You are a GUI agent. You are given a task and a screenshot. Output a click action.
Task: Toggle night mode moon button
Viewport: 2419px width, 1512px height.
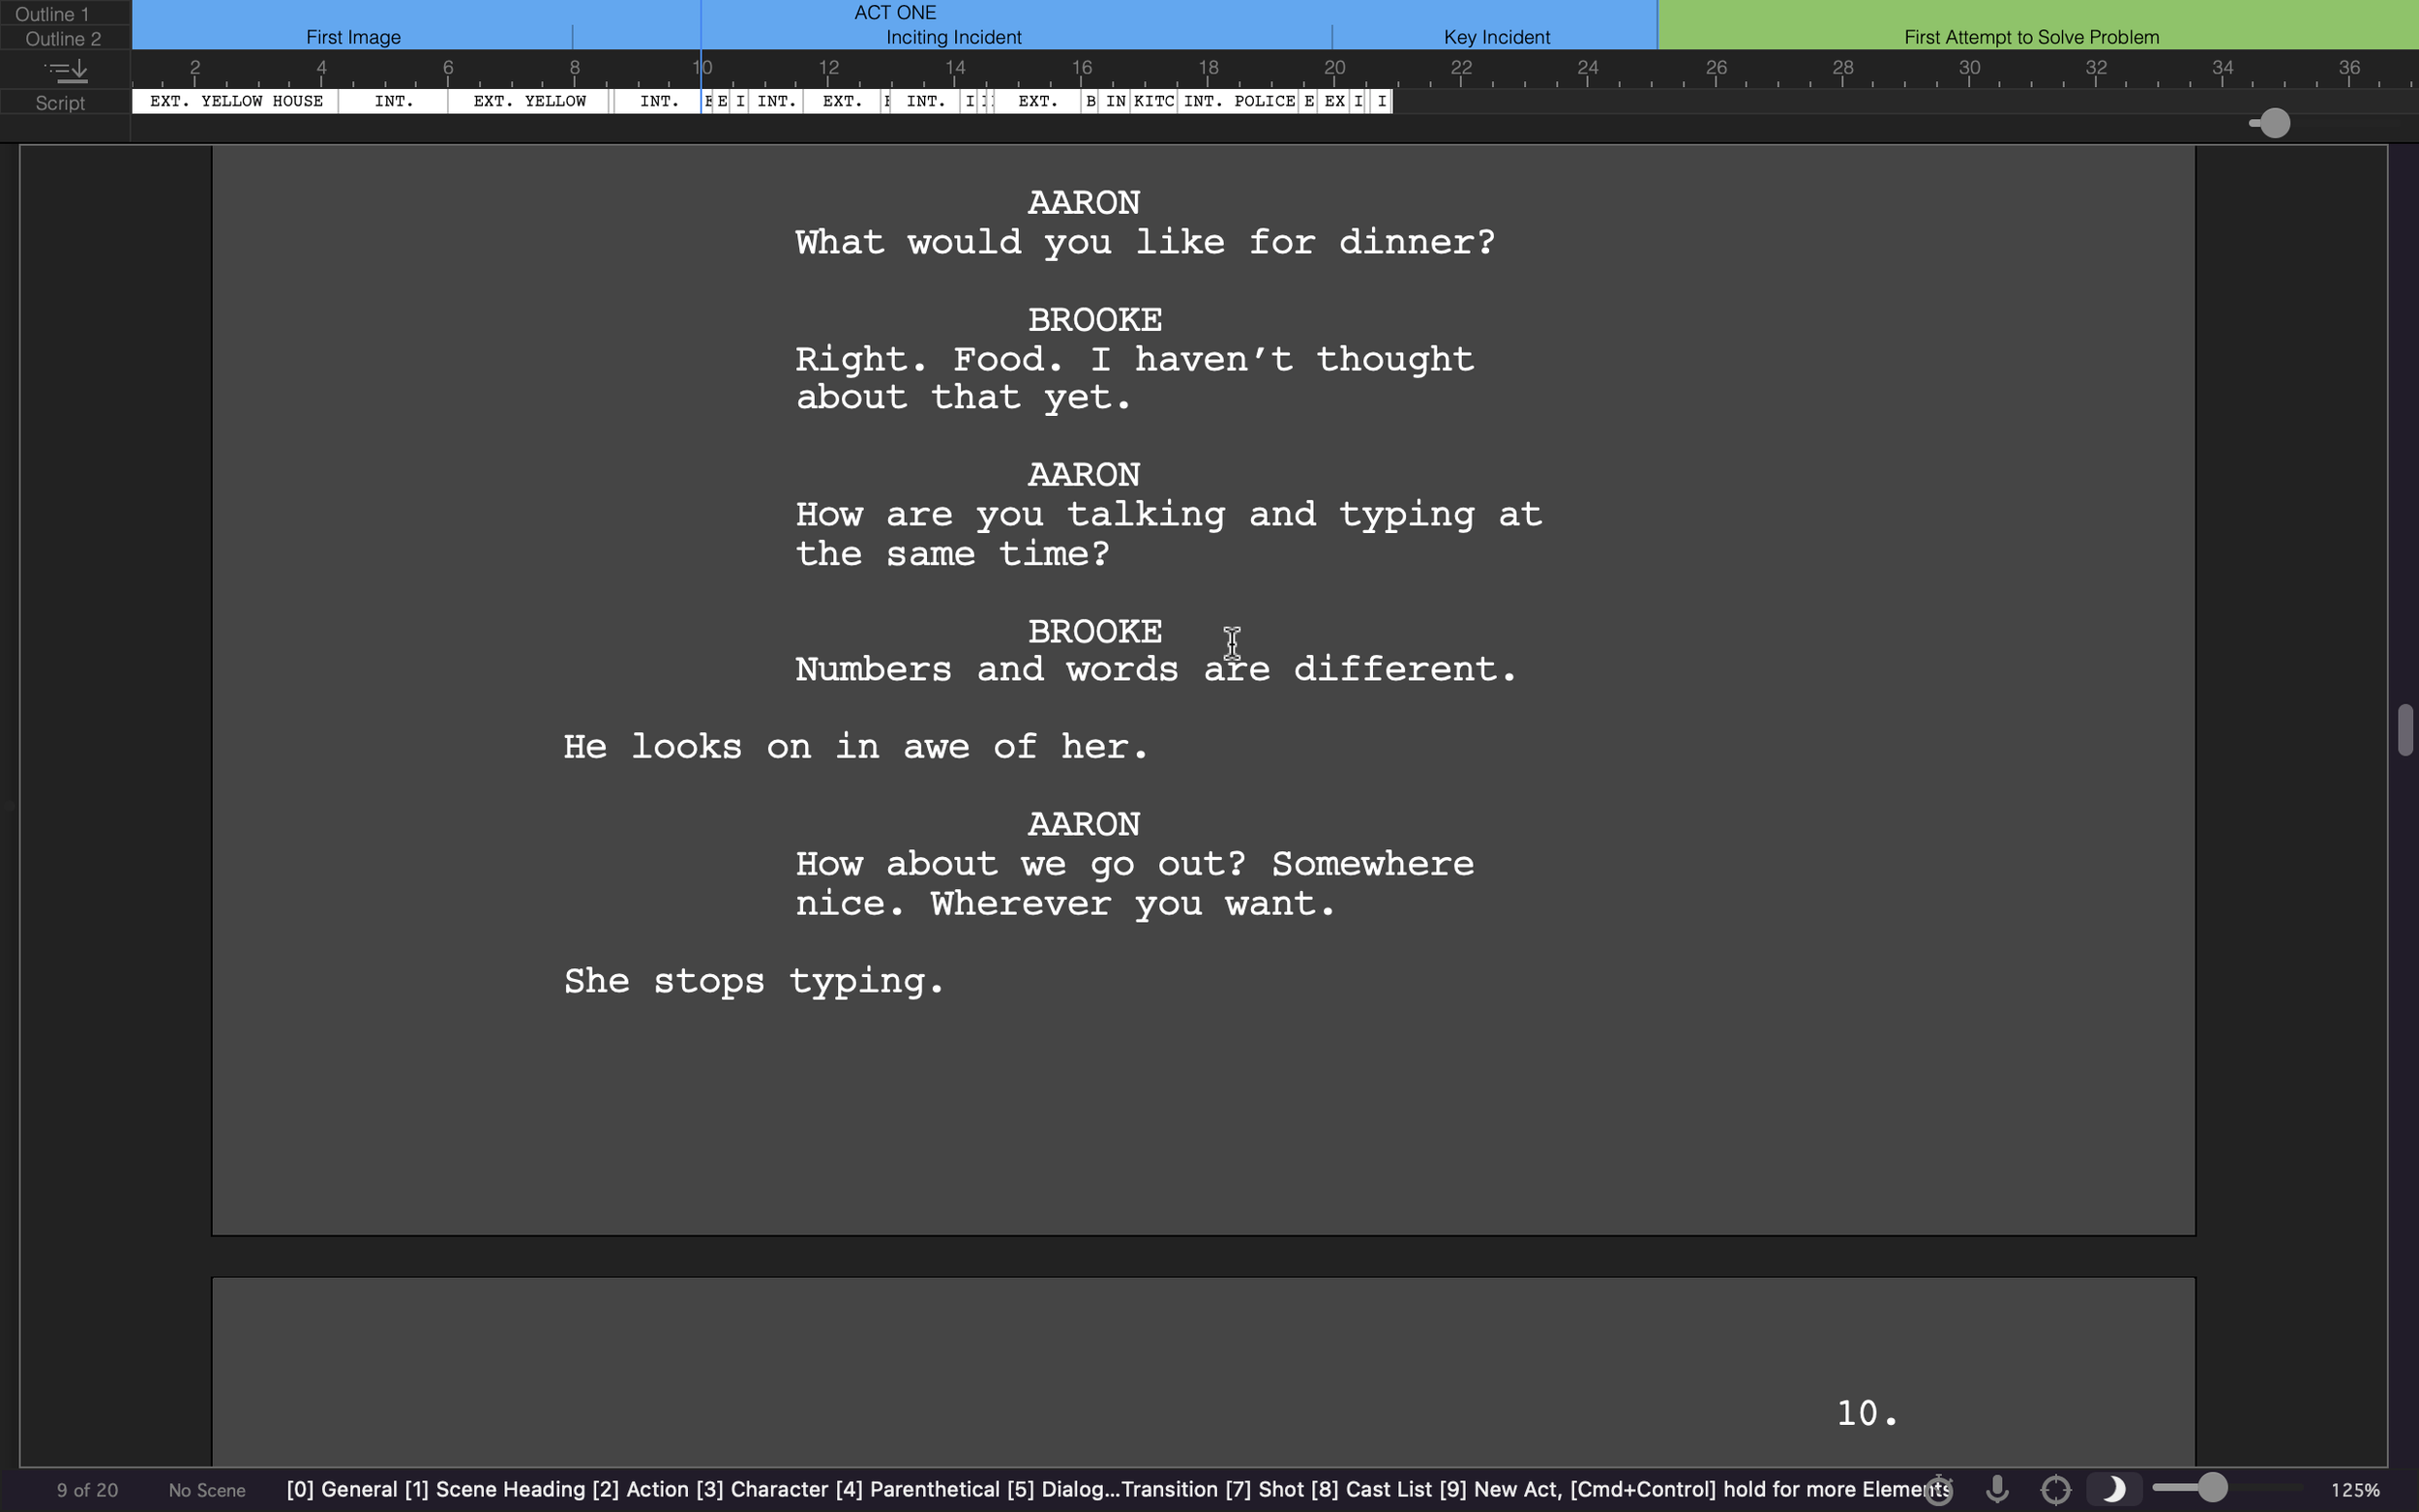click(2113, 1490)
